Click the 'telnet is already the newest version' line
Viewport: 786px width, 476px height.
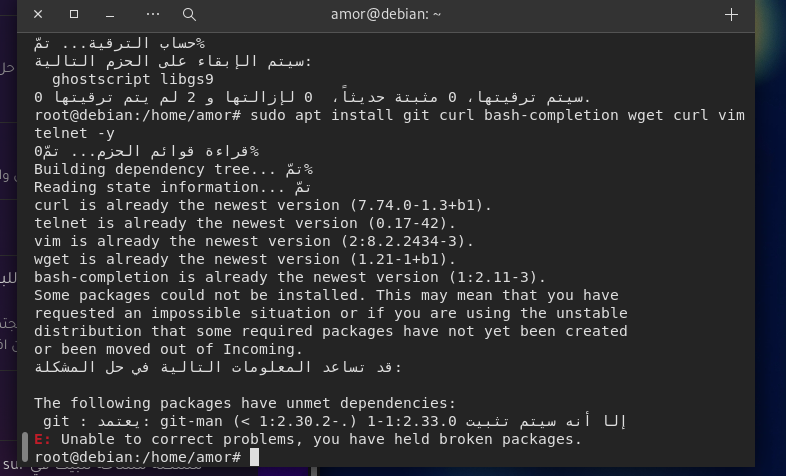[x=250, y=223]
